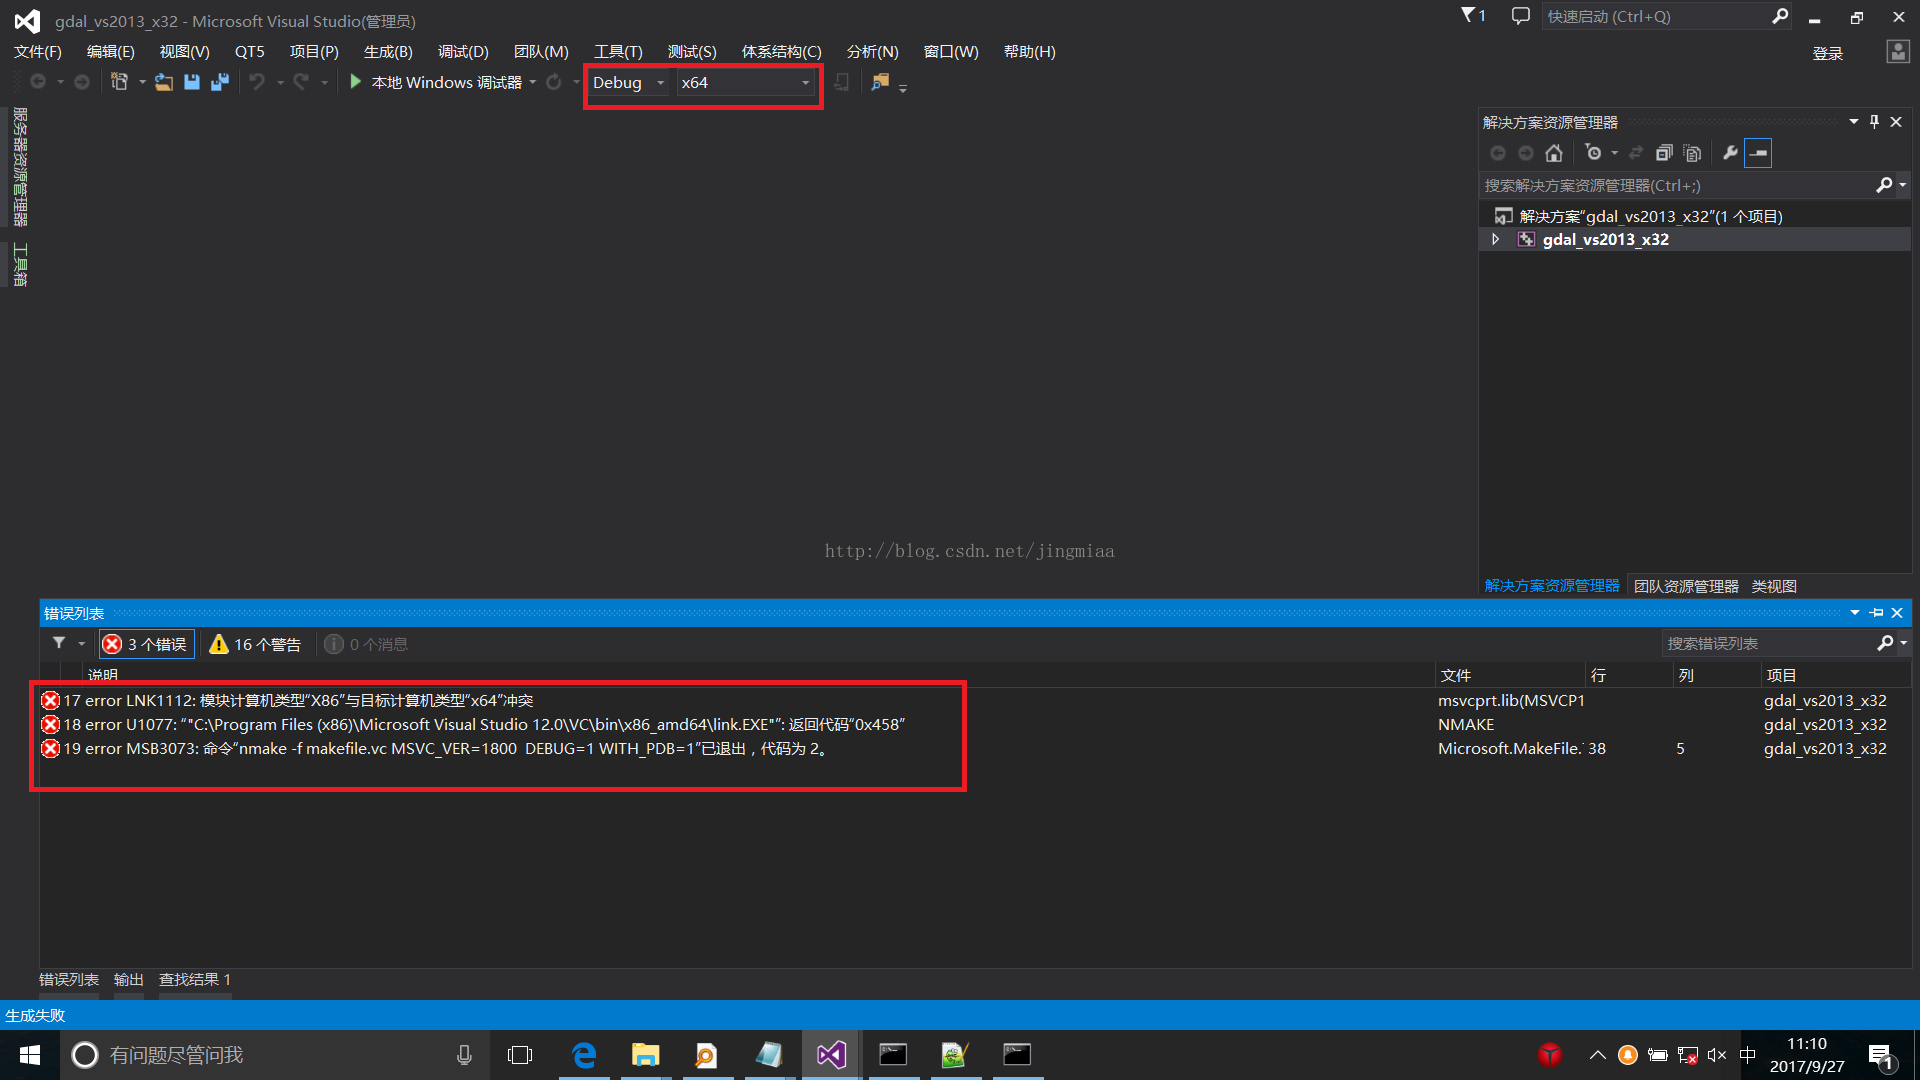The width and height of the screenshot is (1920, 1080).
Task: Open the 生成(B) build menu
Action: pyautogui.click(x=388, y=52)
